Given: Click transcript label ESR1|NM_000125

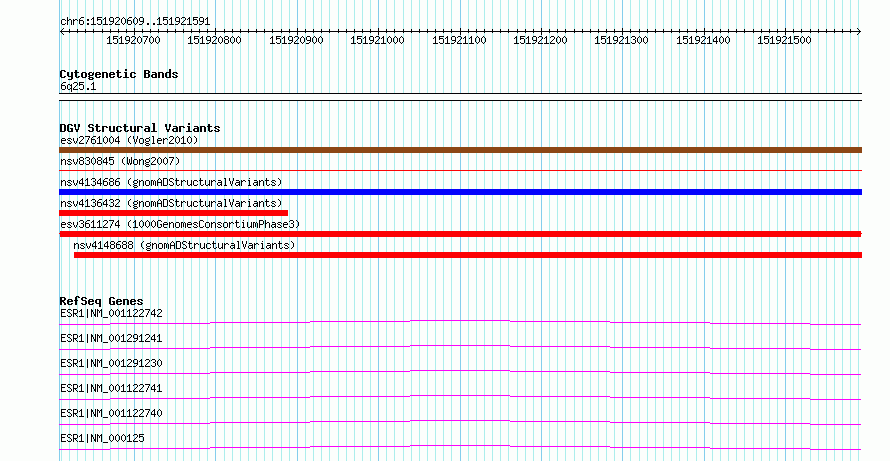Looking at the screenshot, I should pos(102,438).
